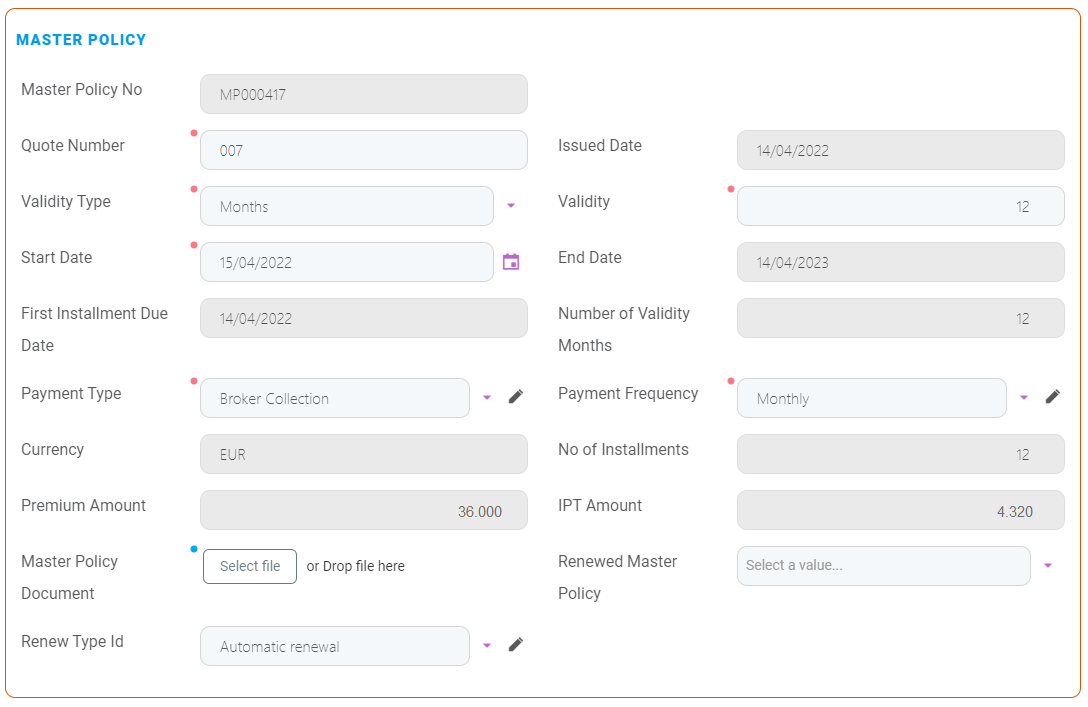The width and height of the screenshot is (1088, 707).
Task: Click the Validity value field
Action: [900, 206]
